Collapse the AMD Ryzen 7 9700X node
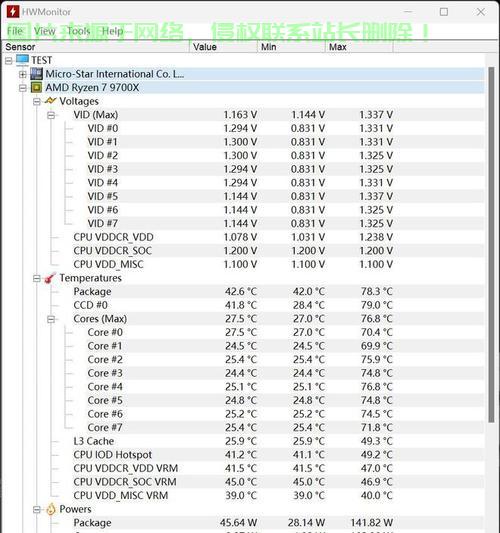500x533 pixels. tap(23, 88)
